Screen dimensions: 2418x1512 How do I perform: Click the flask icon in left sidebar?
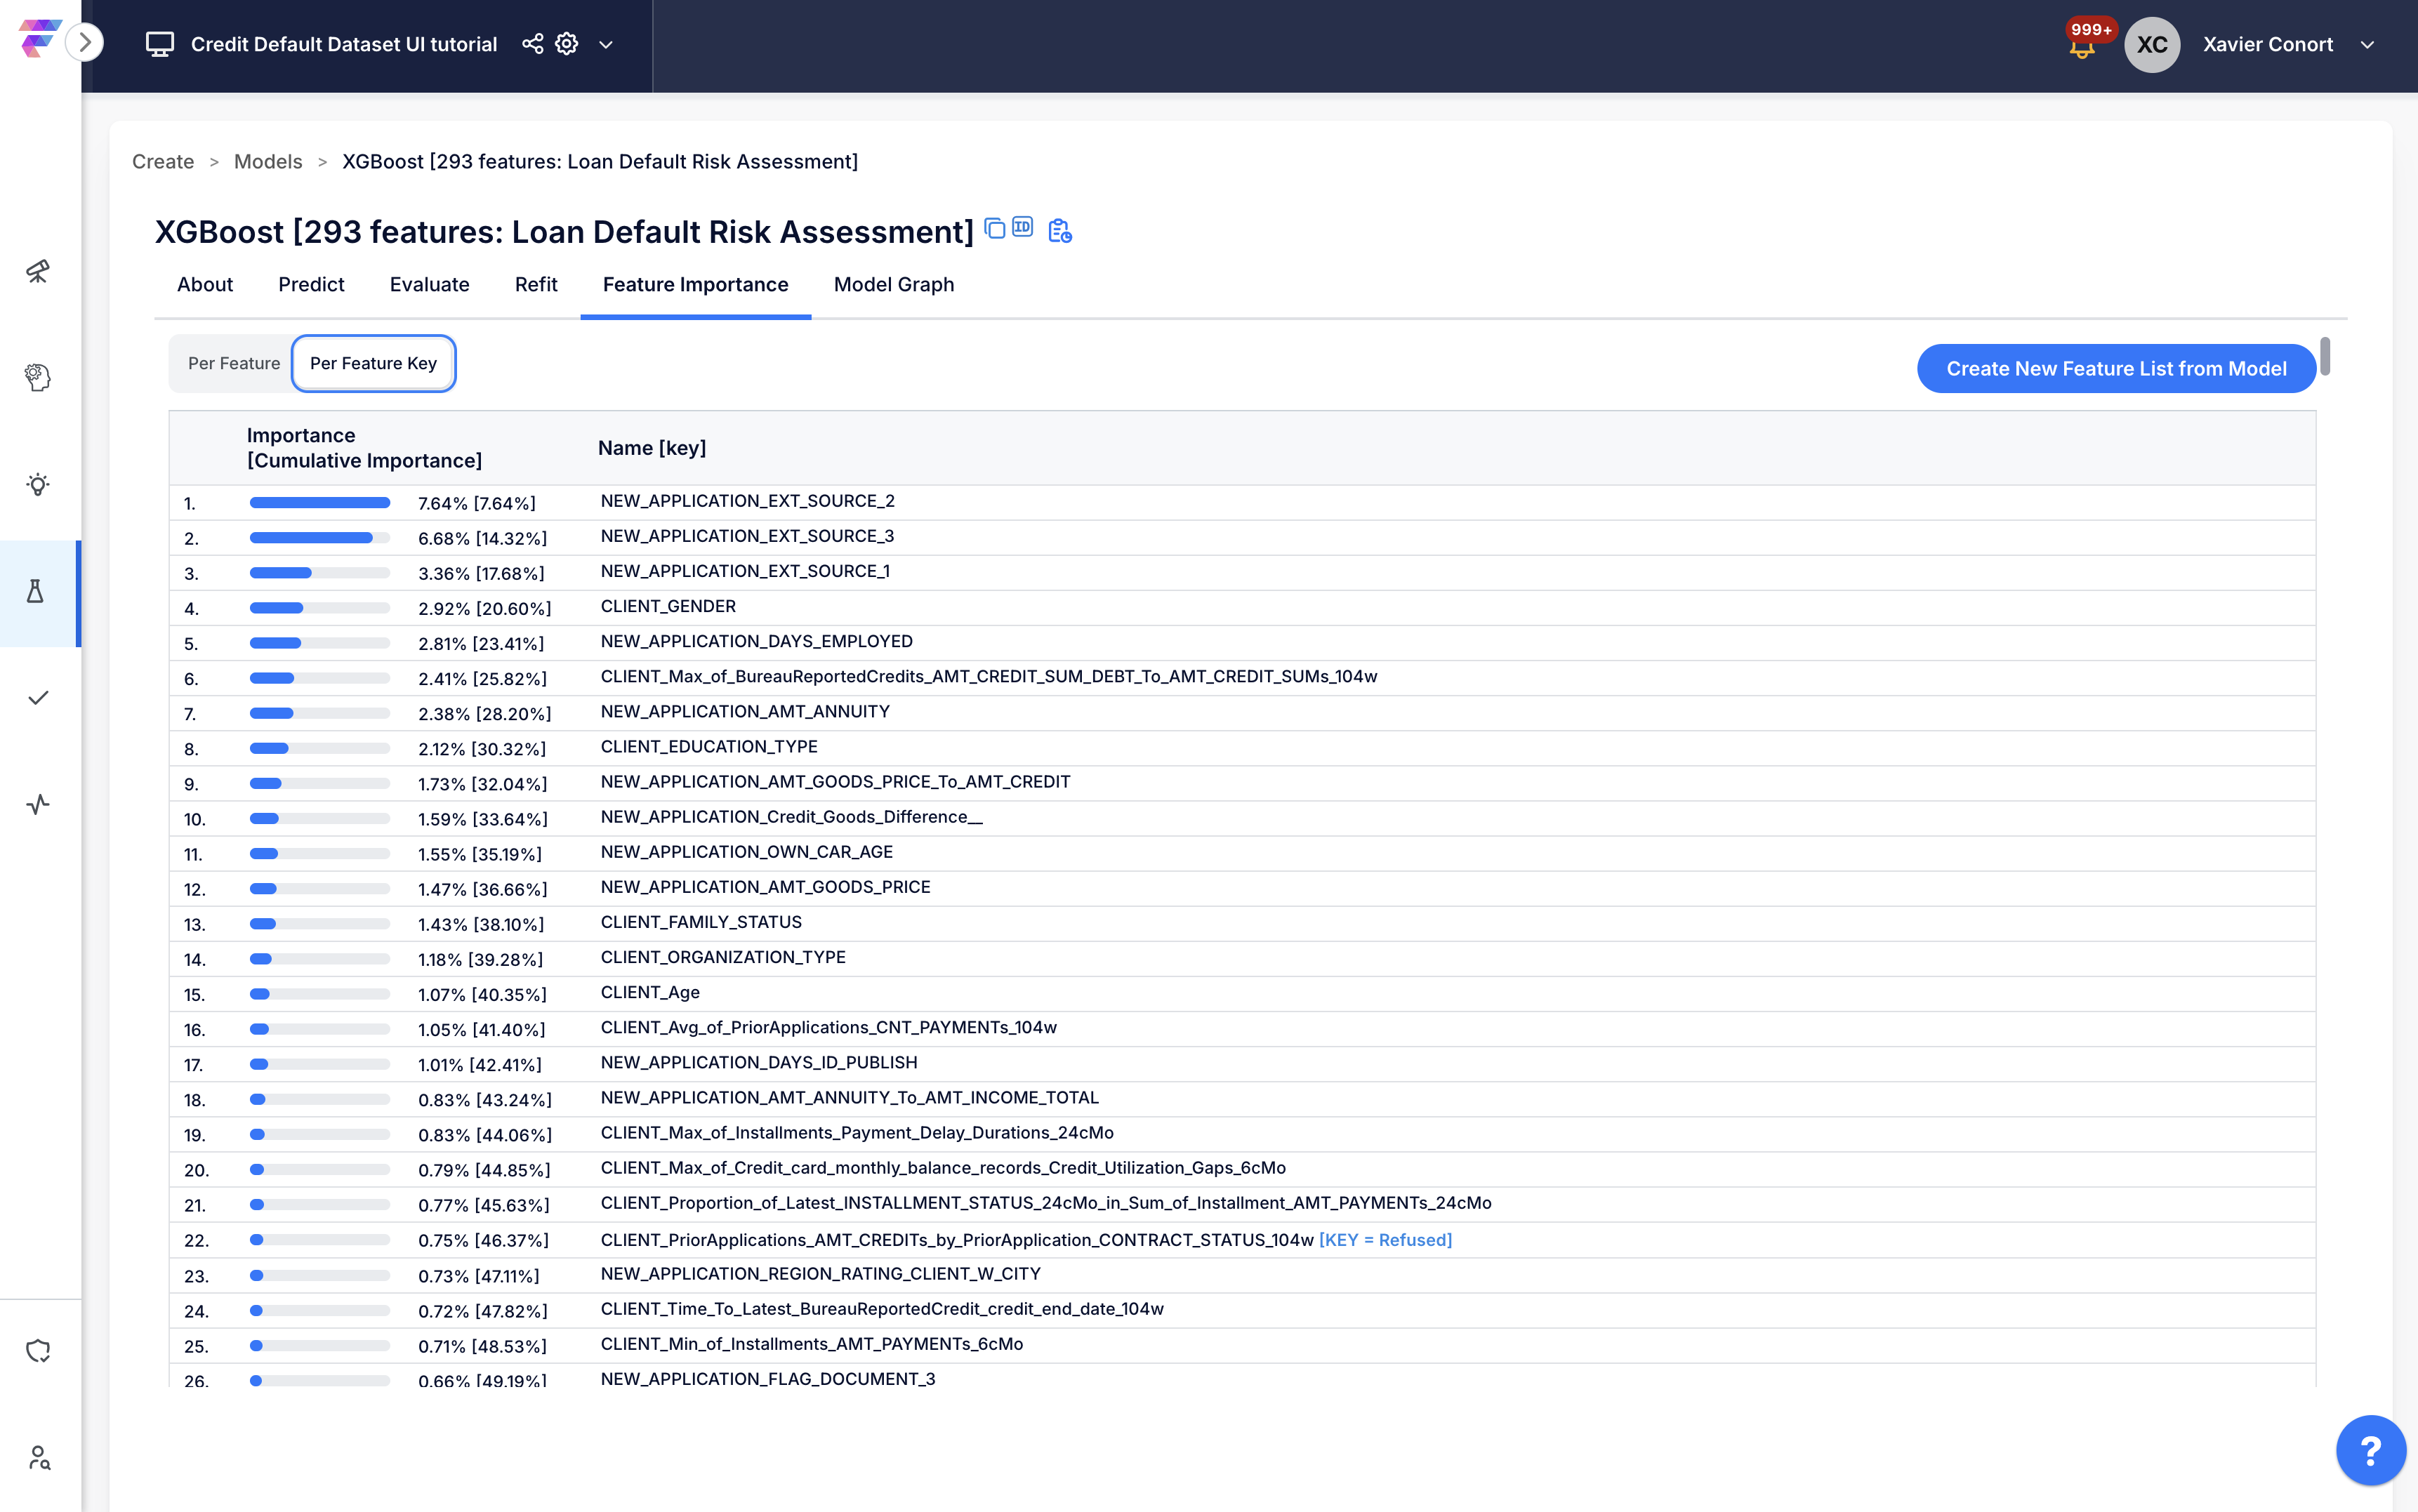click(37, 592)
